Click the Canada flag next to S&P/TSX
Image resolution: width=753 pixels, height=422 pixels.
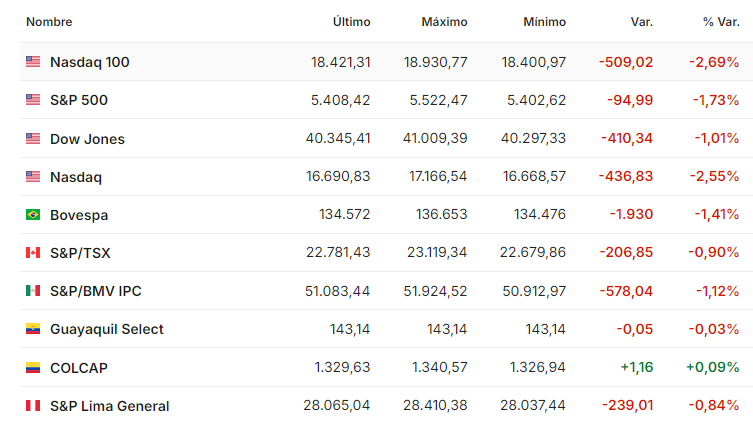click(x=33, y=252)
